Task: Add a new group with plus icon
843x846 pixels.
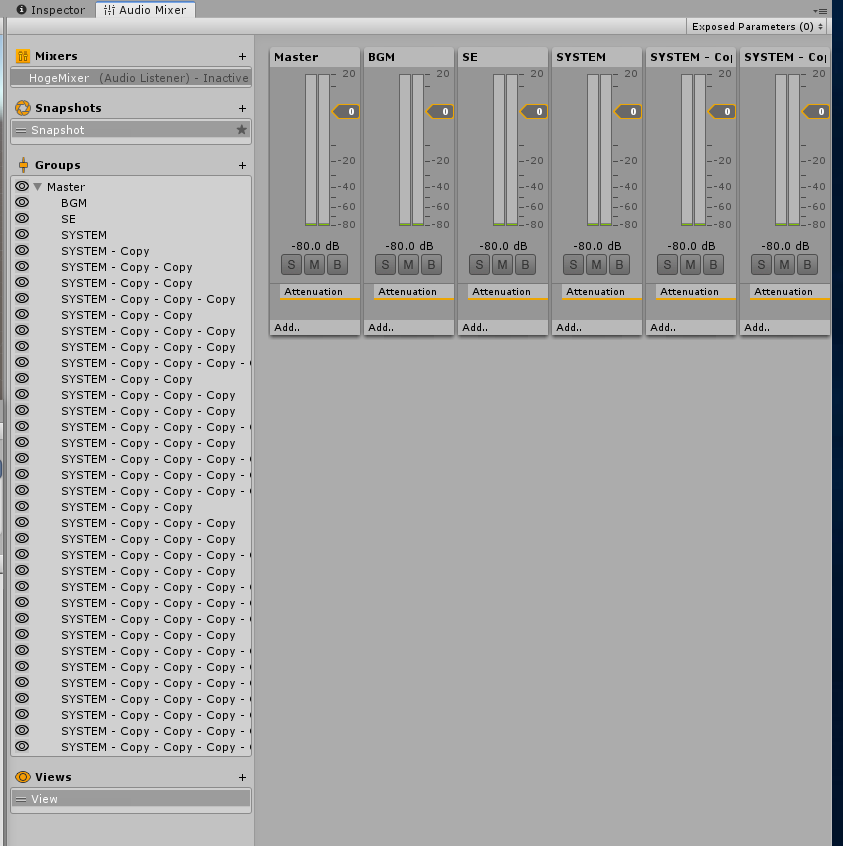Action: [x=242, y=166]
